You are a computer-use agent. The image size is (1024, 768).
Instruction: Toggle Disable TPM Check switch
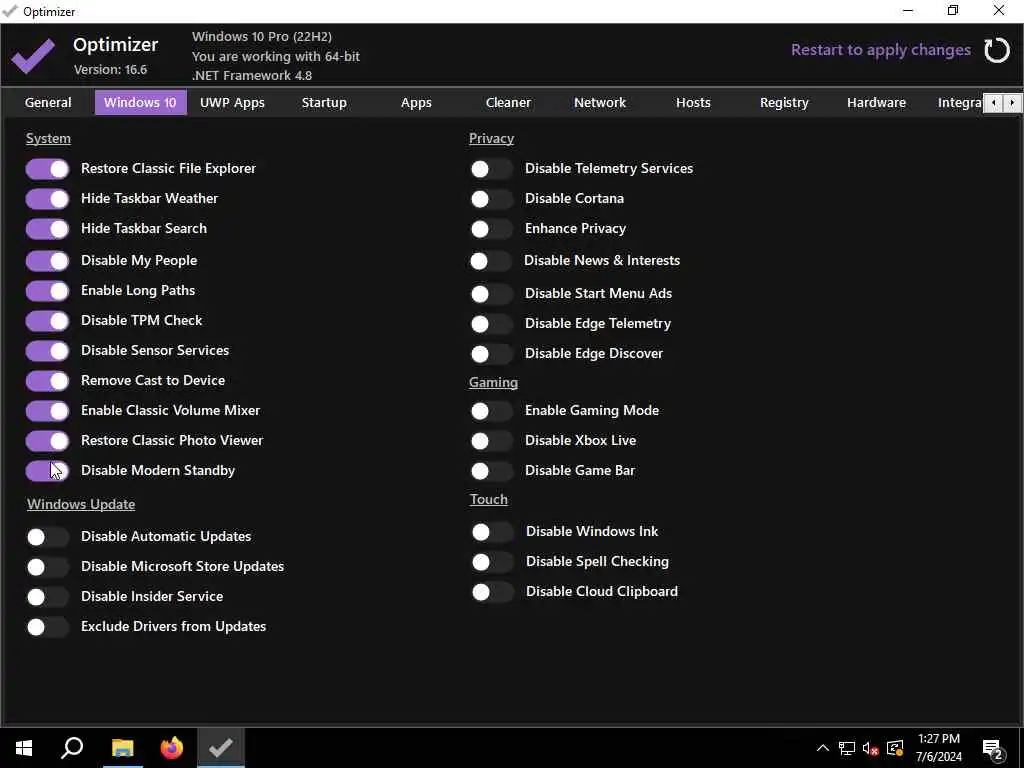(x=47, y=321)
